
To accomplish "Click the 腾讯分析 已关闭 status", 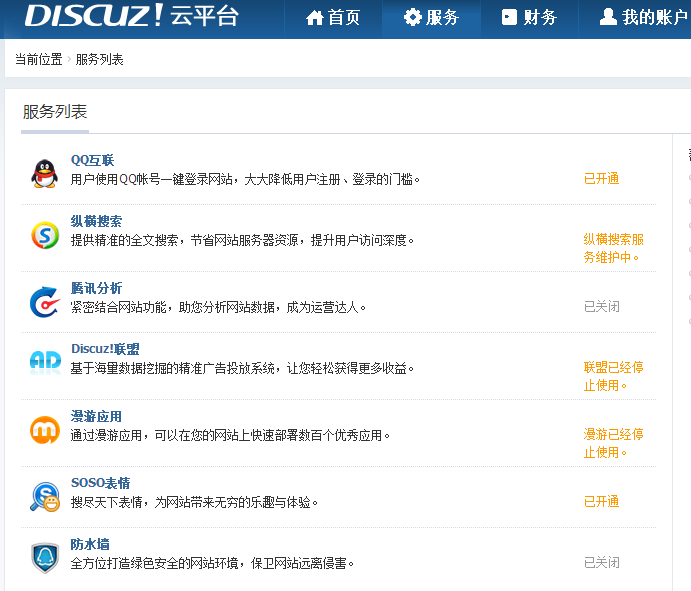I will [602, 306].
